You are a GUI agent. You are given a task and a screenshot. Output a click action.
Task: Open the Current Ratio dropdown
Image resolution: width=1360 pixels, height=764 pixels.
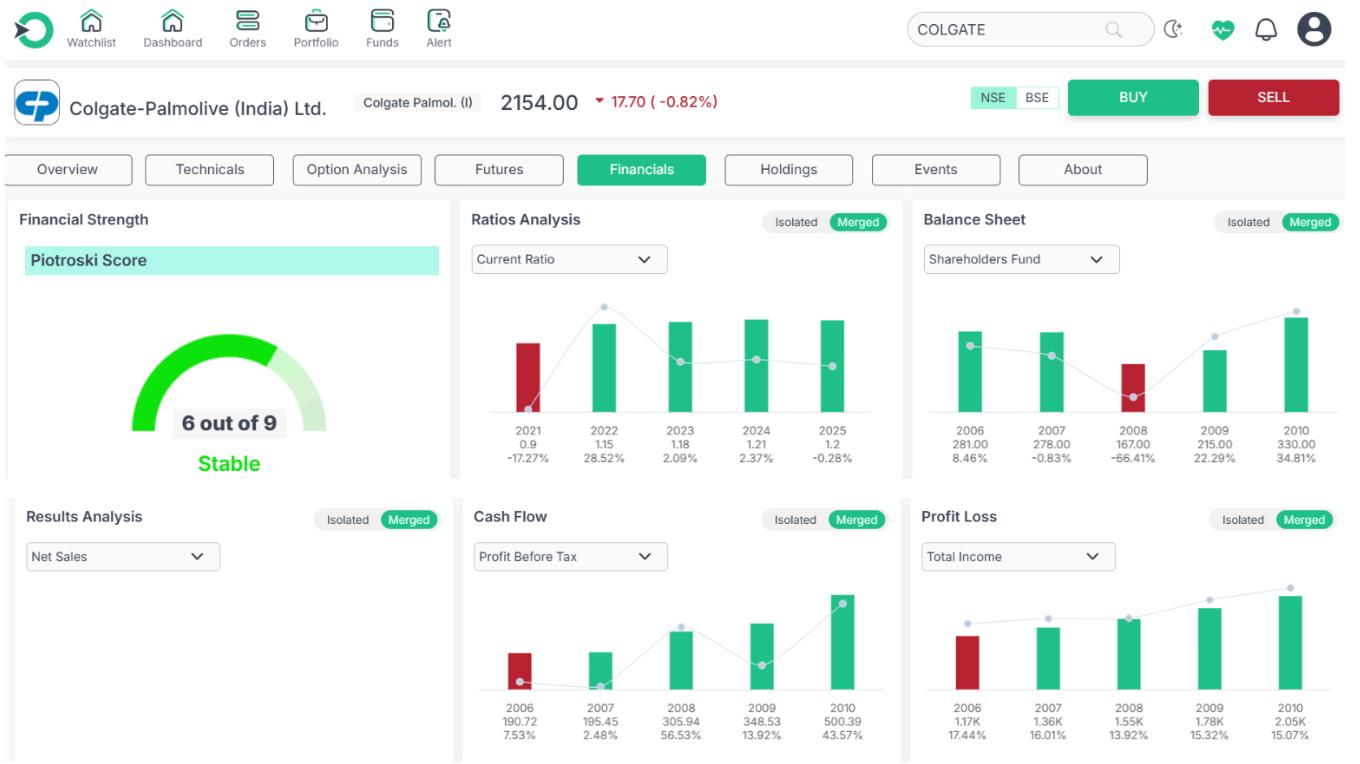coord(570,259)
